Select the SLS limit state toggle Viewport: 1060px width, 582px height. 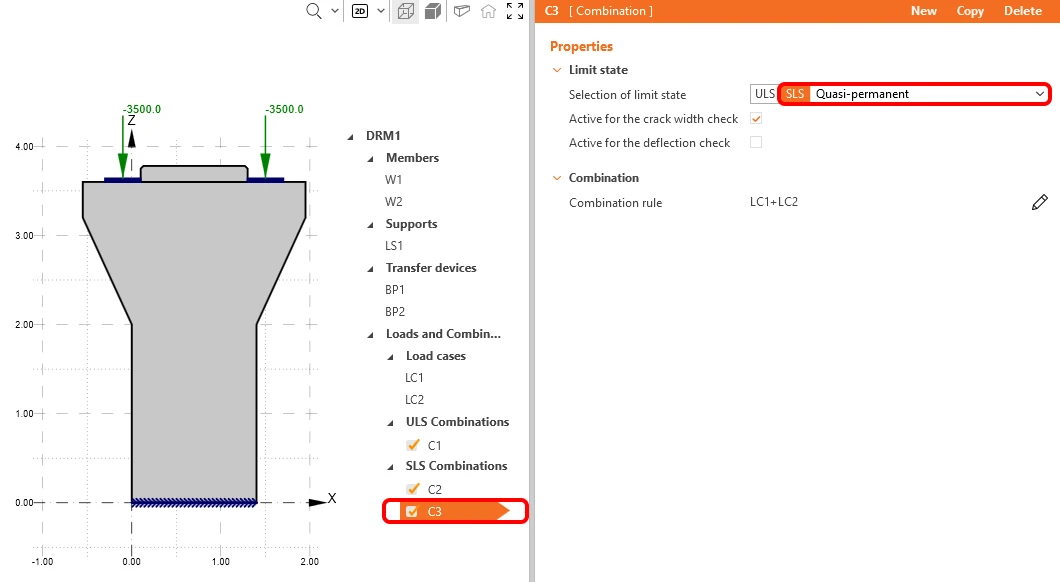coord(795,94)
